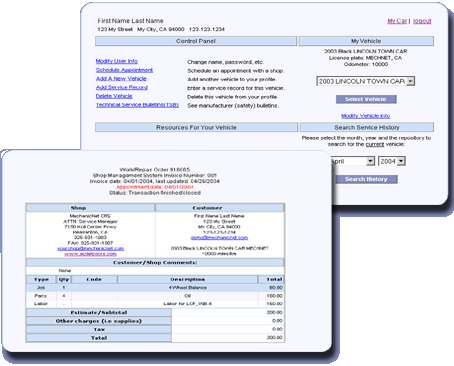Screen dimensions: 454x366
Task: Expand the year dropdown showing 2004
Action: coord(392,161)
